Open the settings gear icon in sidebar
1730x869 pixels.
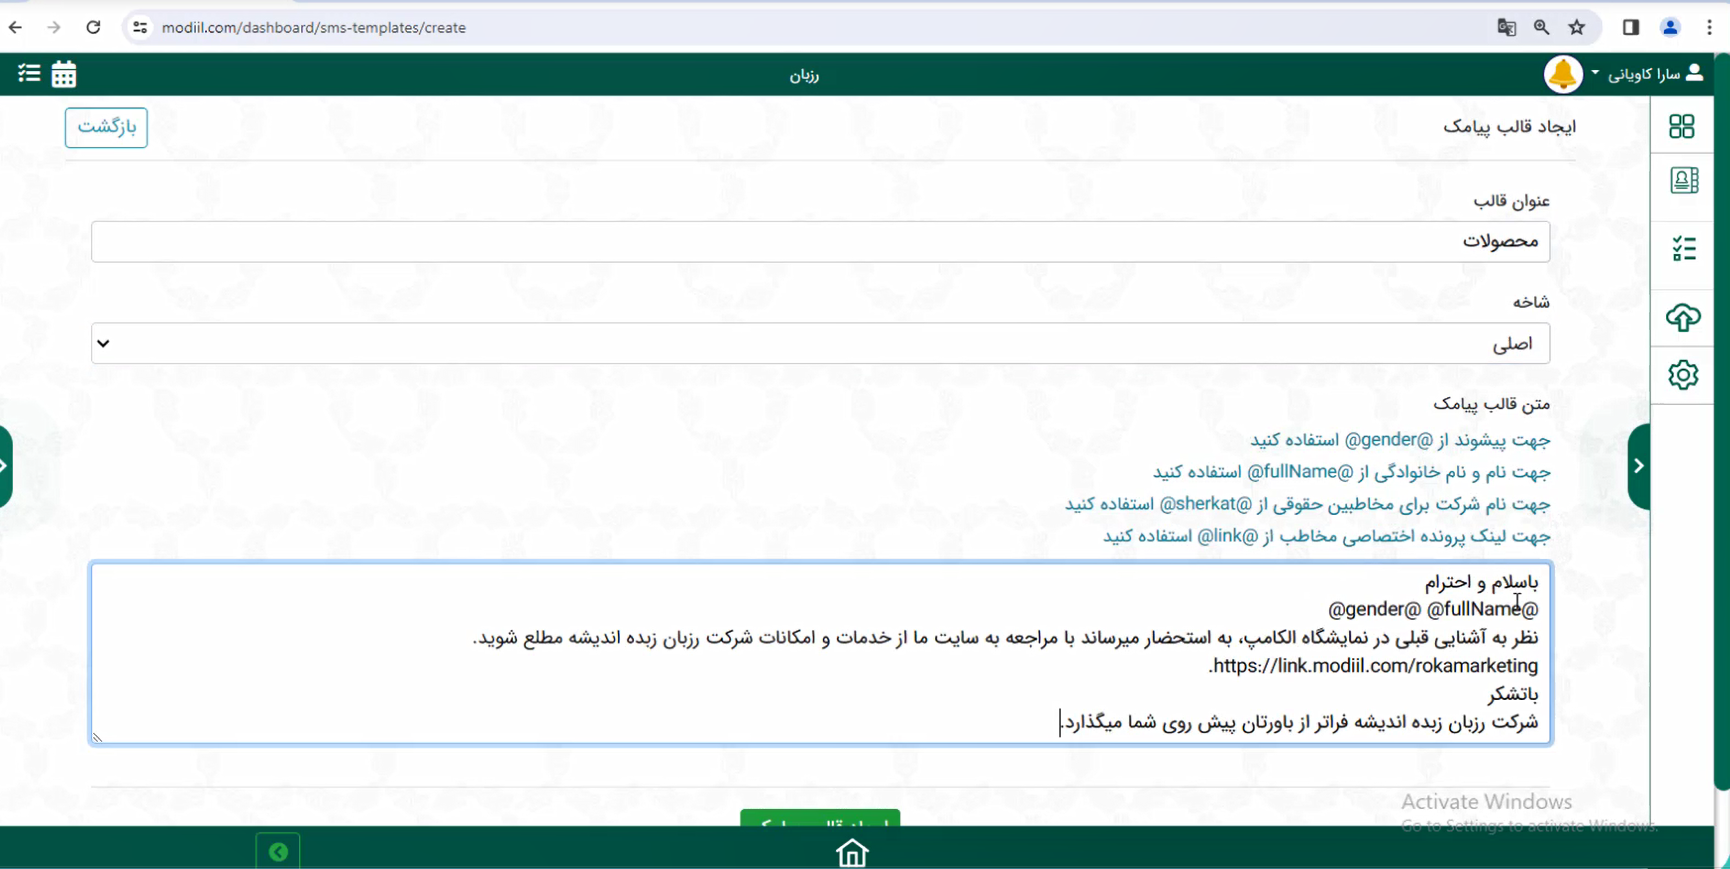(x=1683, y=375)
